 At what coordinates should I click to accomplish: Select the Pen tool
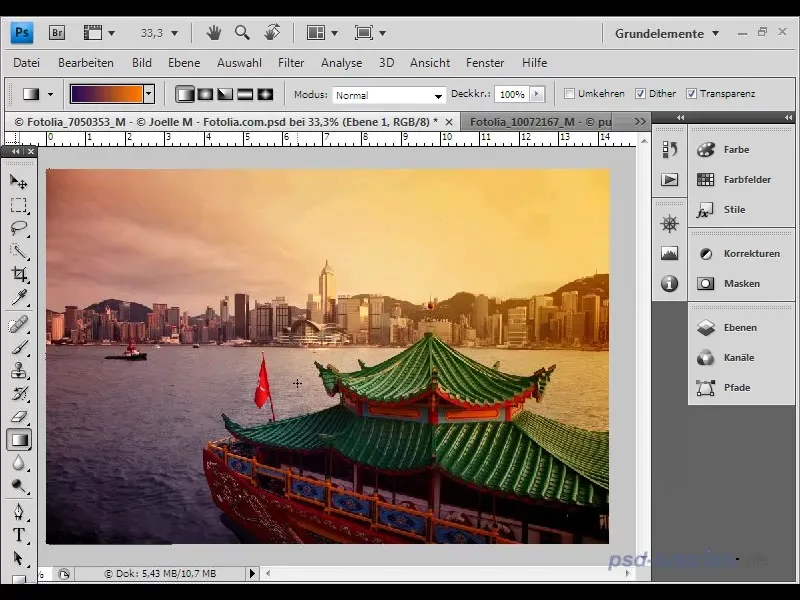[19, 512]
